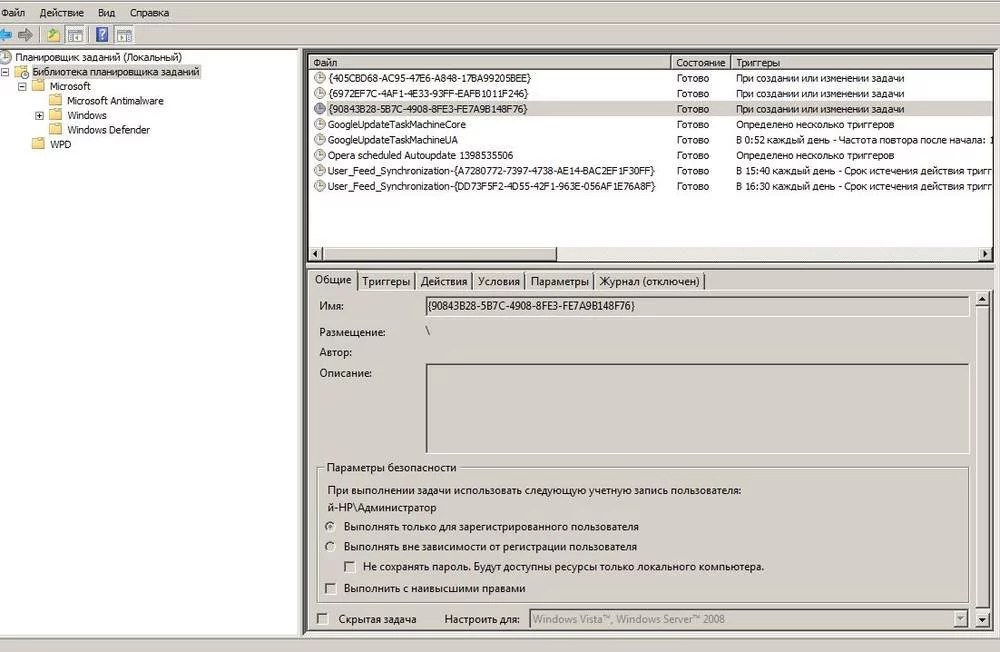Image resolution: width=1000 pixels, height=652 pixels.
Task: Collapse the Microsoft tree node
Action: (22, 86)
